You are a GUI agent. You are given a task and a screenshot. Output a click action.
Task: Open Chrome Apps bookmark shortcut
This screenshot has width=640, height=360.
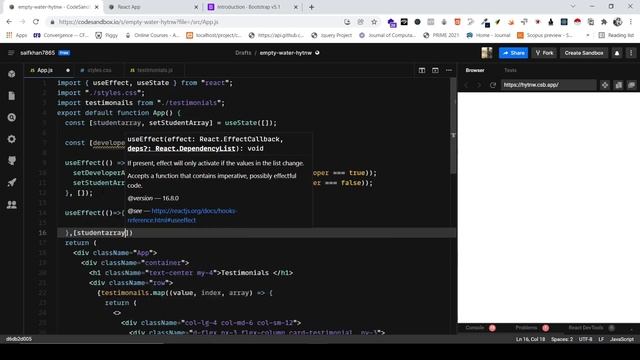16,36
